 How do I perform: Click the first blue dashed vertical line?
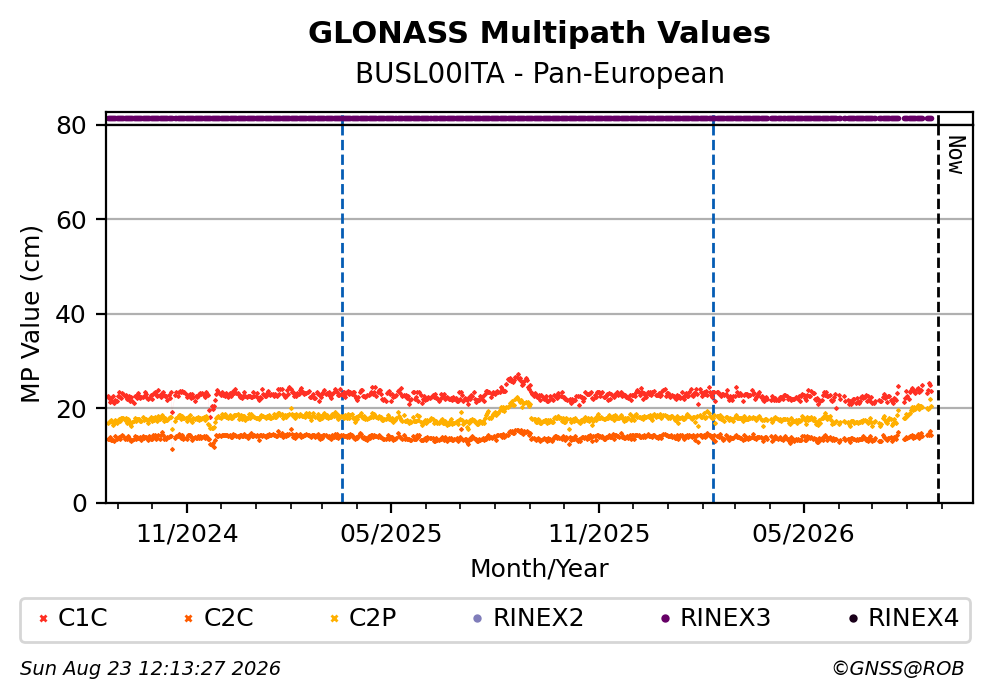pyautogui.click(x=343, y=310)
